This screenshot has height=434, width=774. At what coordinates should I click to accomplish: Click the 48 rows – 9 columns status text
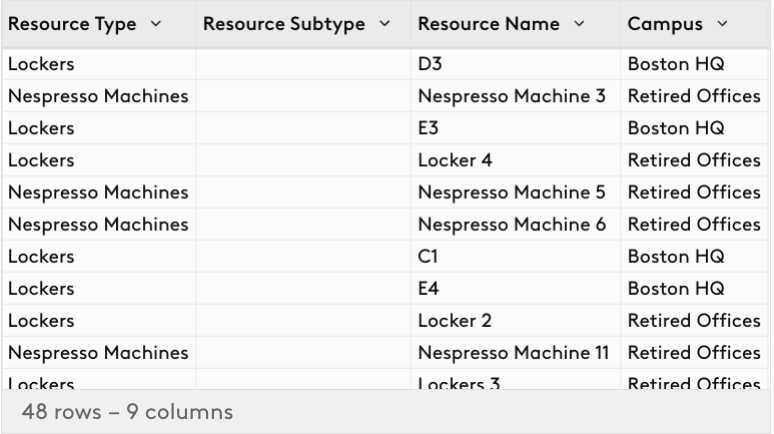(127, 412)
